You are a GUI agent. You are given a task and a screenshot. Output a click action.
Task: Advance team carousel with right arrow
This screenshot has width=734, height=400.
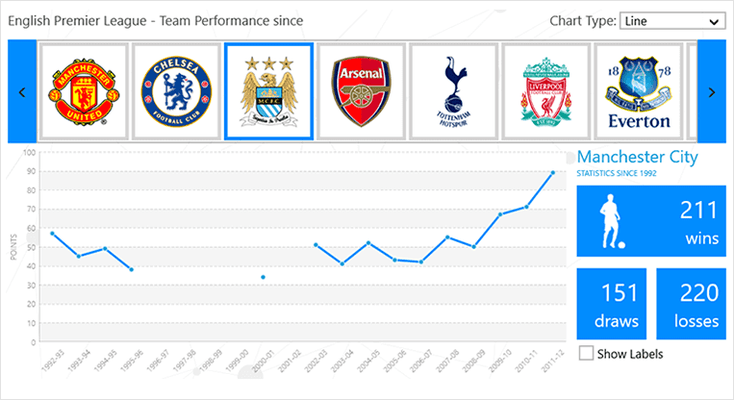[712, 92]
